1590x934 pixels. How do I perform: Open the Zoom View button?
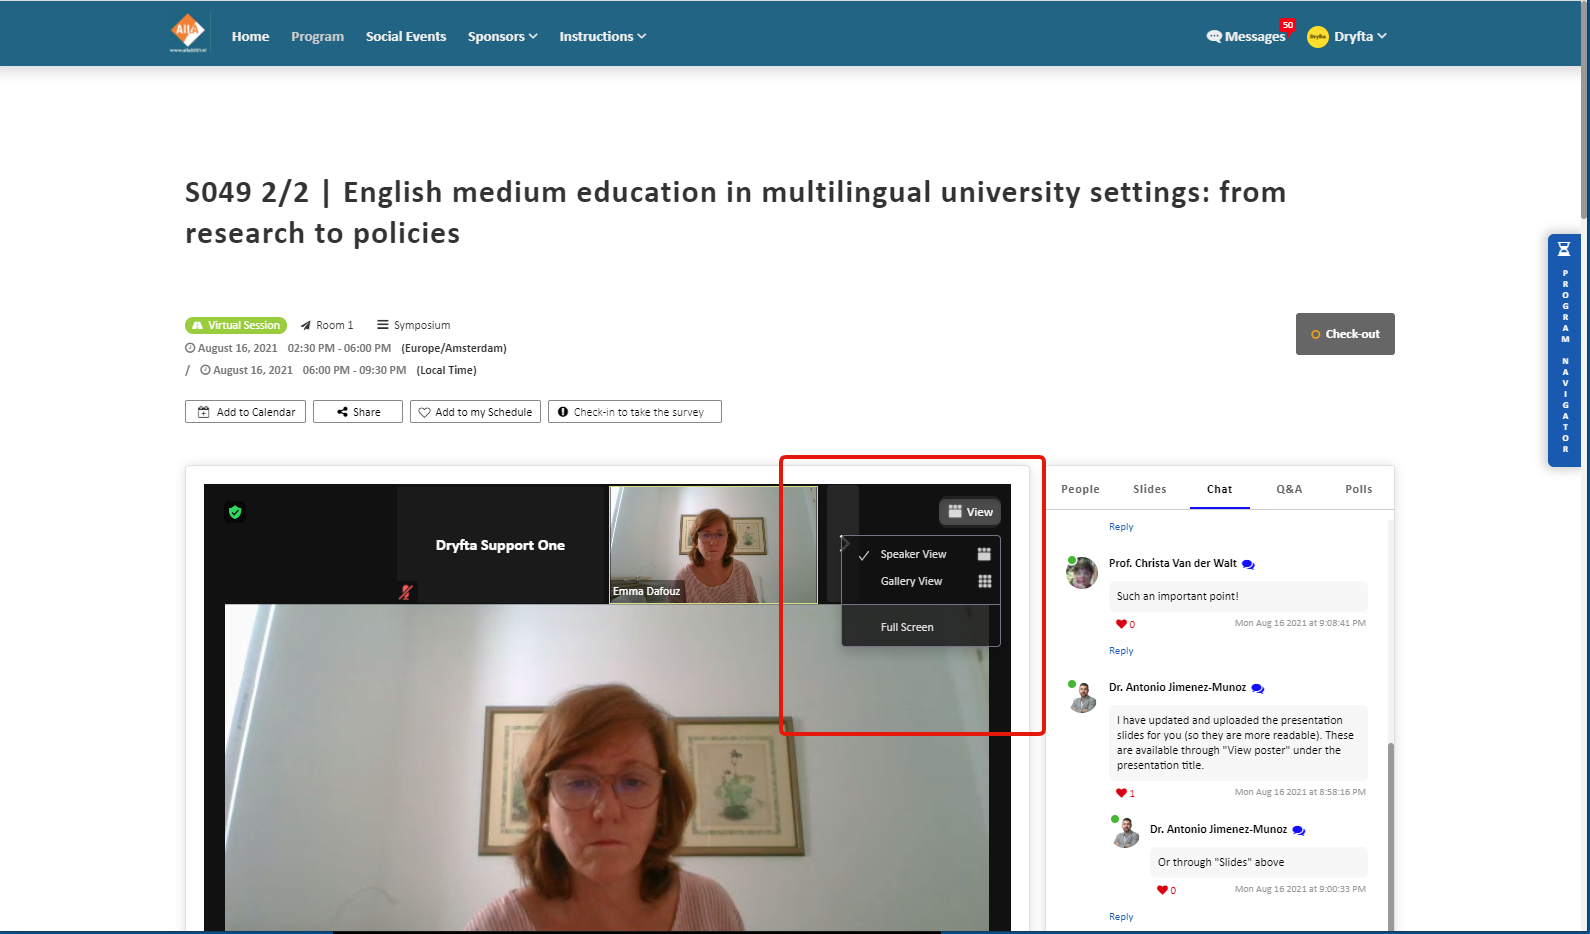[970, 512]
